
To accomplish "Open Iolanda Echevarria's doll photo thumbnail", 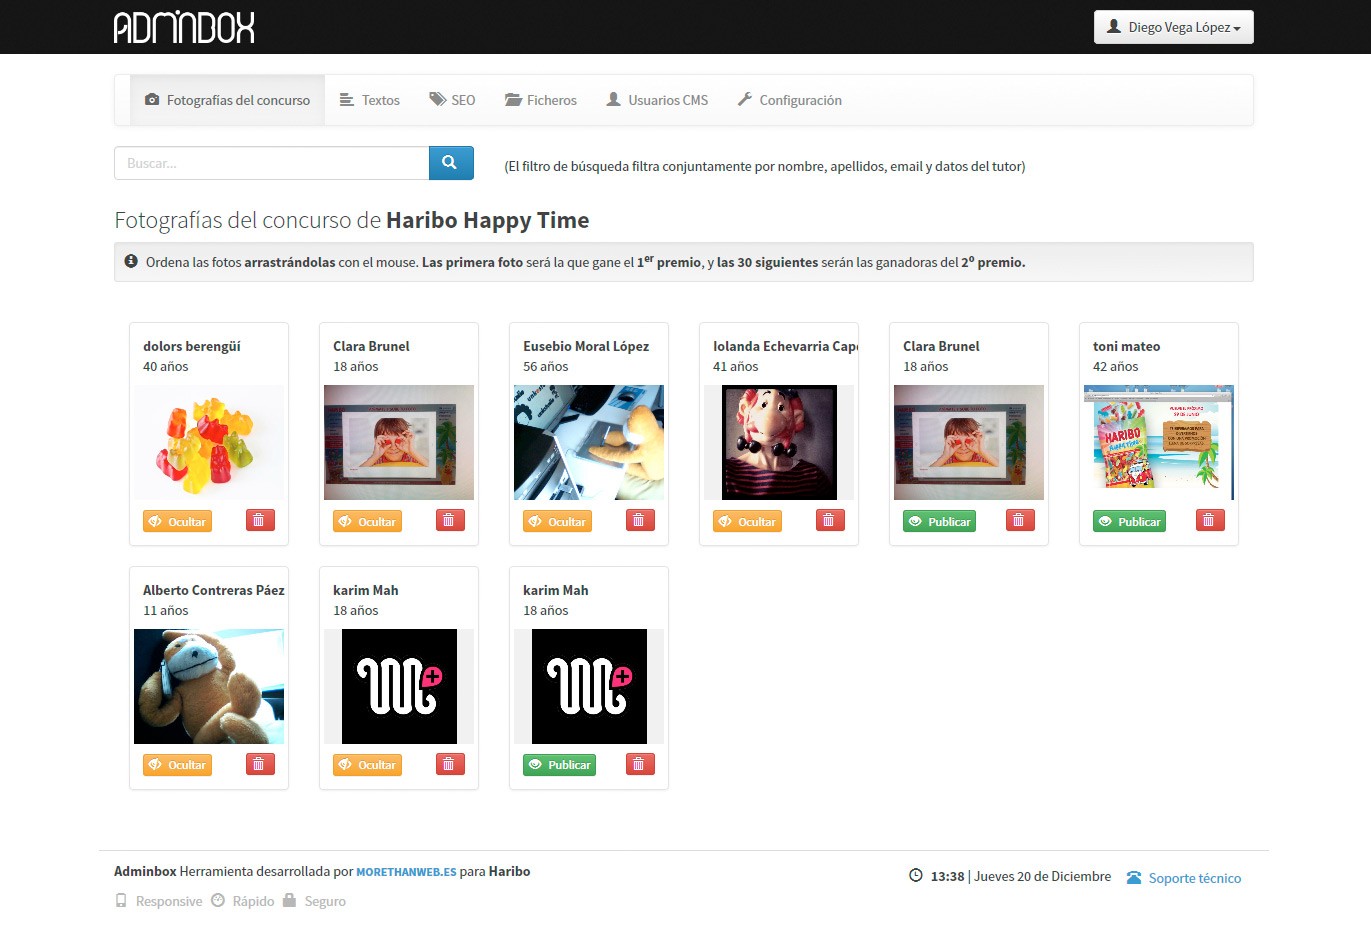I will tap(779, 442).
